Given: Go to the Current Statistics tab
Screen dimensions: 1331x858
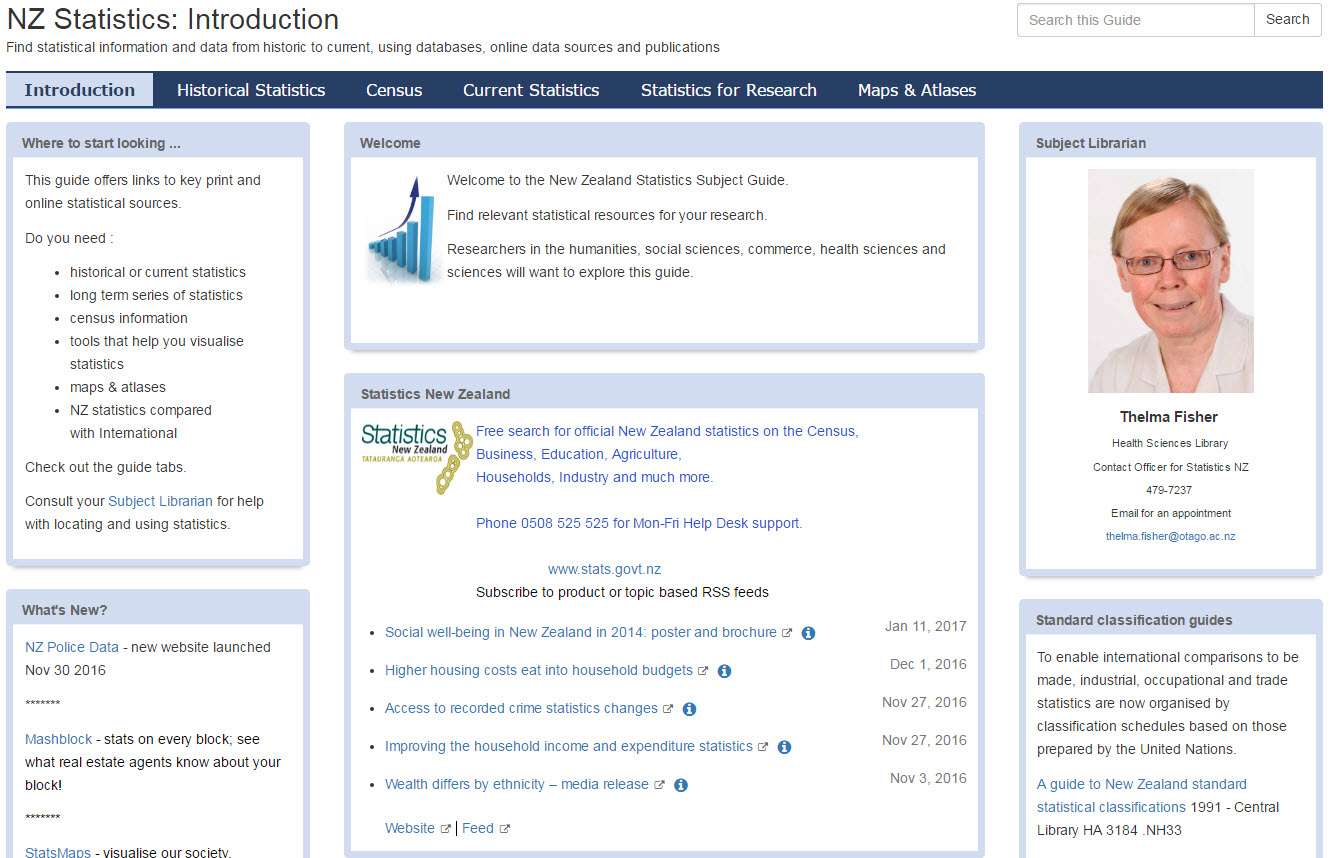Looking at the screenshot, I should pos(531,90).
